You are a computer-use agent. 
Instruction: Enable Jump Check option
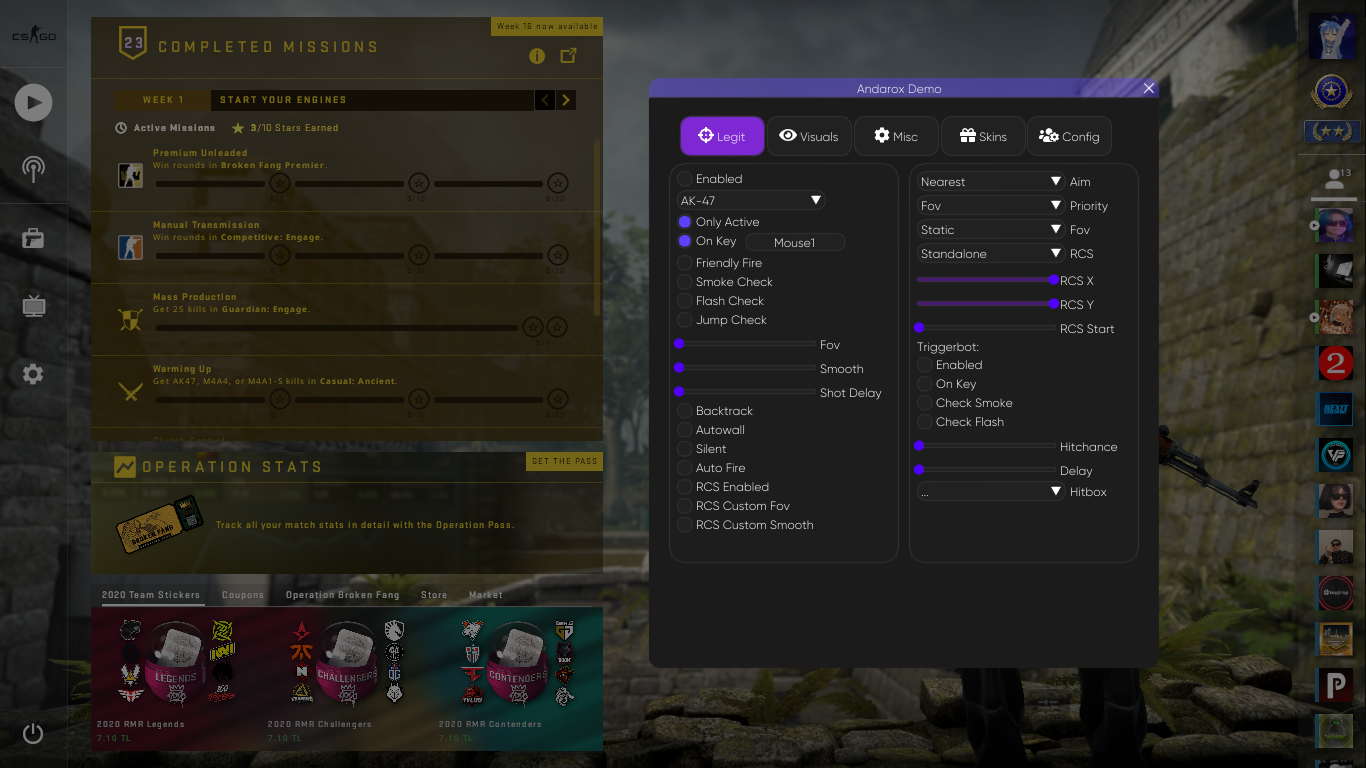tap(685, 320)
